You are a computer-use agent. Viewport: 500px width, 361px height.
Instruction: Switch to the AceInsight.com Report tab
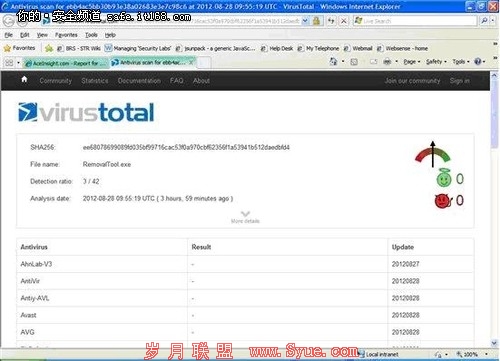(x=66, y=63)
